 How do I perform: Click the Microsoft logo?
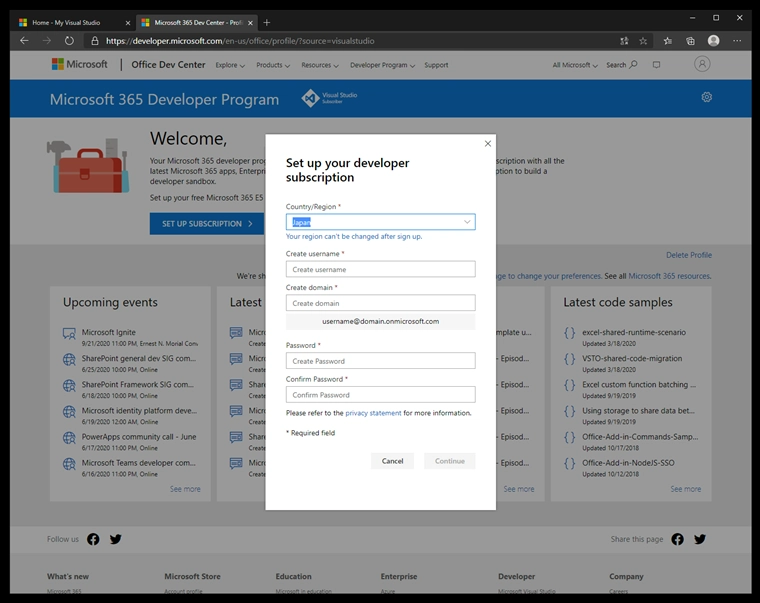pyautogui.click(x=79, y=64)
